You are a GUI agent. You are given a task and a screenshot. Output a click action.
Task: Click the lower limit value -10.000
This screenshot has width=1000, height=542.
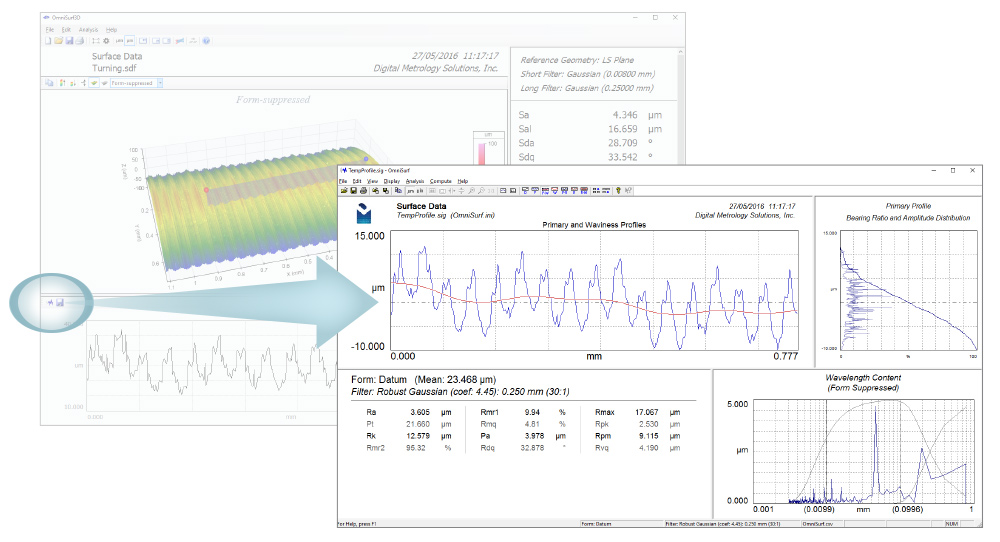coord(367,346)
